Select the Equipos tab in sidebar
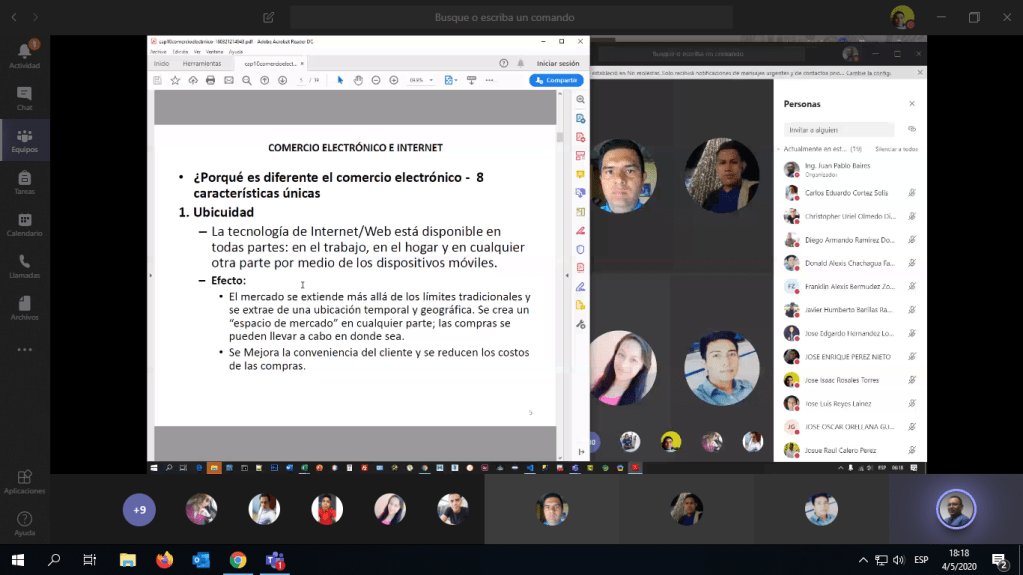The width and height of the screenshot is (1023, 575). point(24,140)
